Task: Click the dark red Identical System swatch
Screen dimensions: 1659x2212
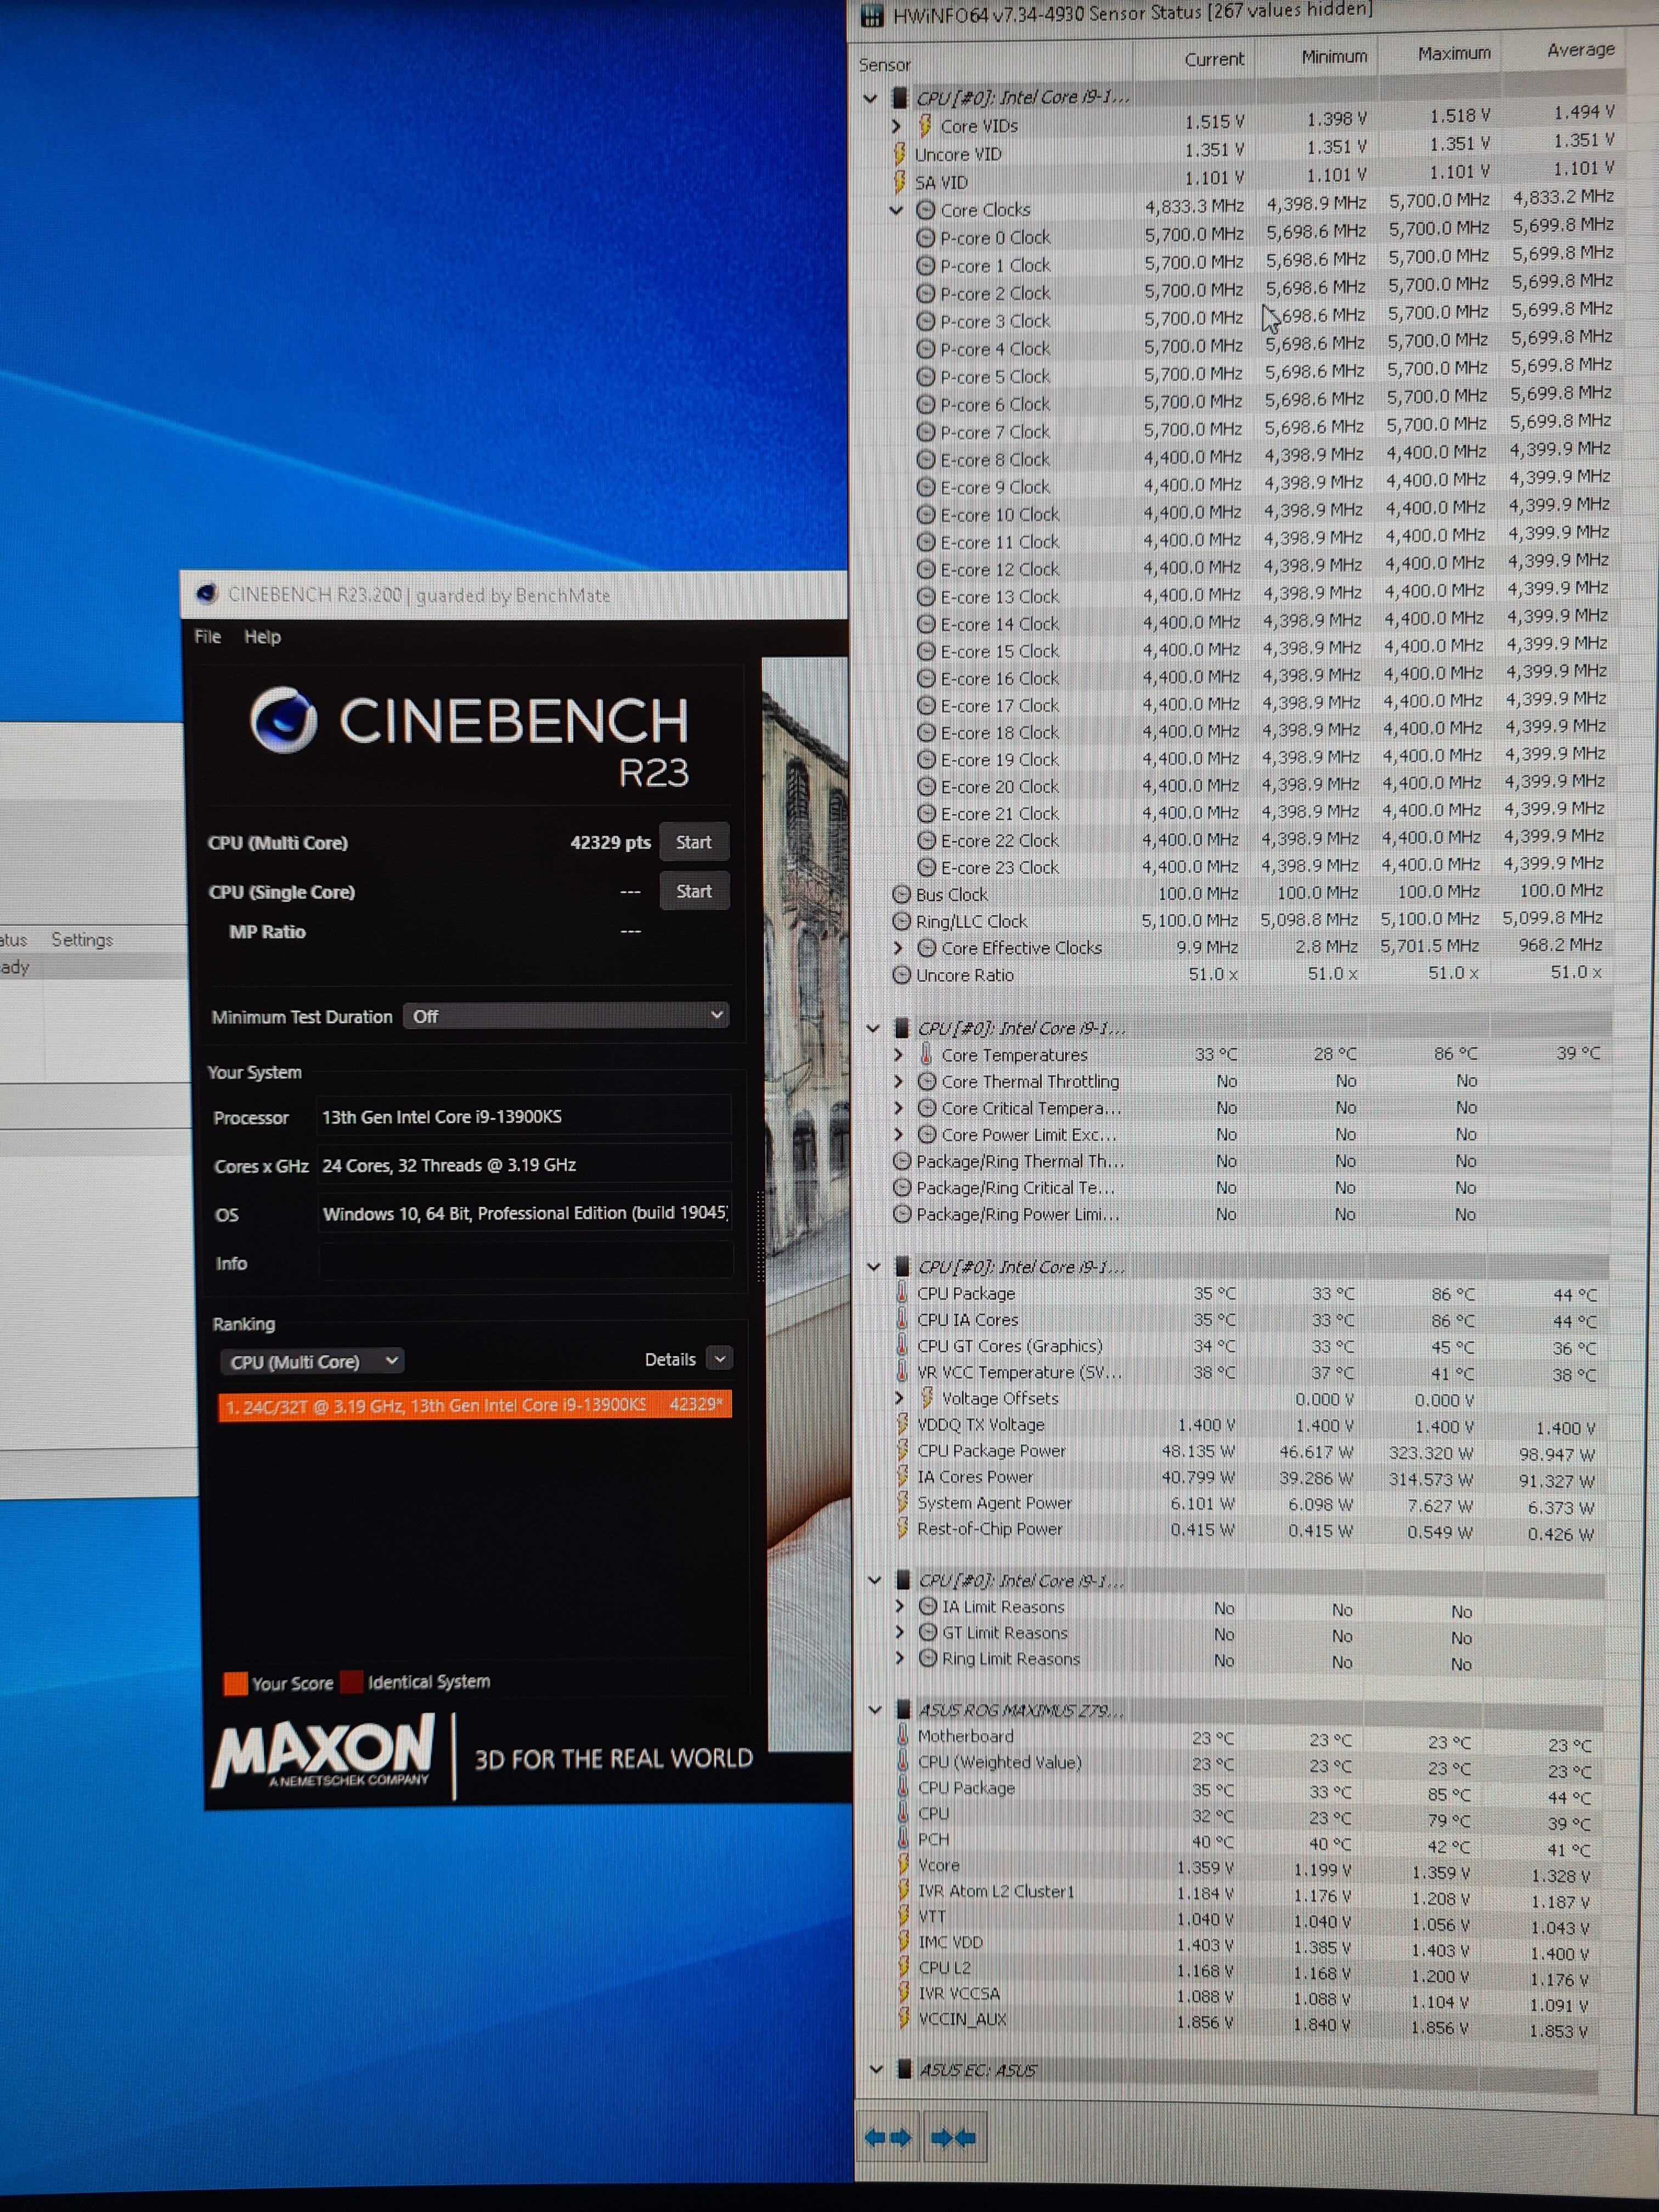Action: coord(351,1682)
